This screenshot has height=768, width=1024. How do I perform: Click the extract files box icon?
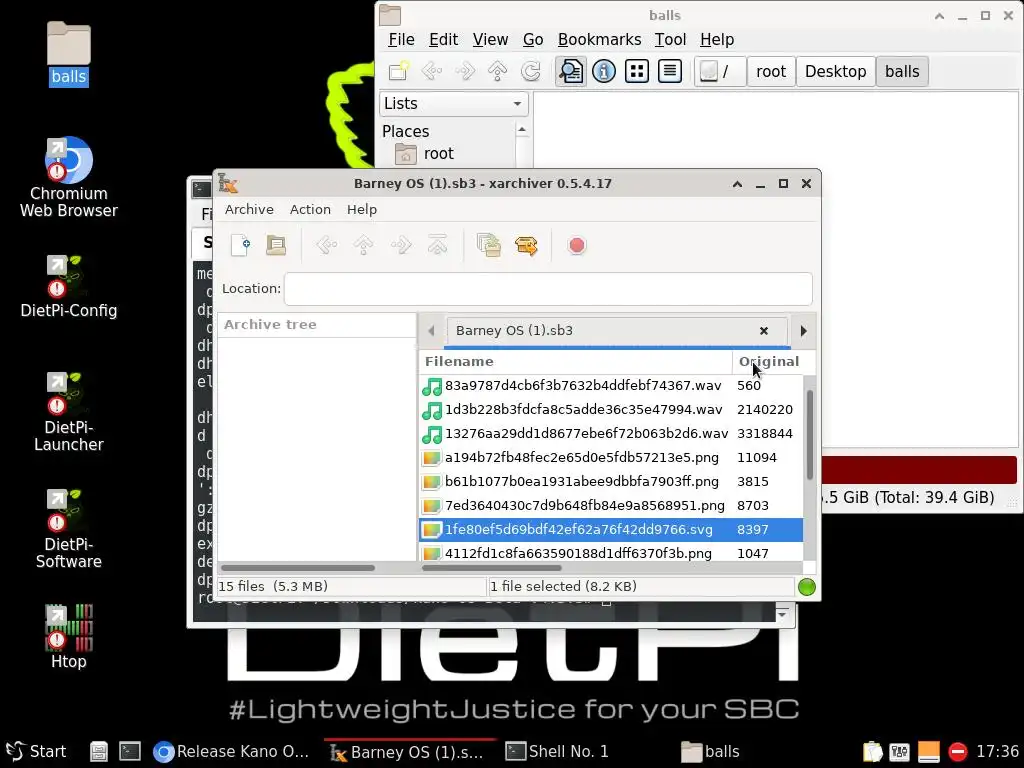click(x=526, y=246)
